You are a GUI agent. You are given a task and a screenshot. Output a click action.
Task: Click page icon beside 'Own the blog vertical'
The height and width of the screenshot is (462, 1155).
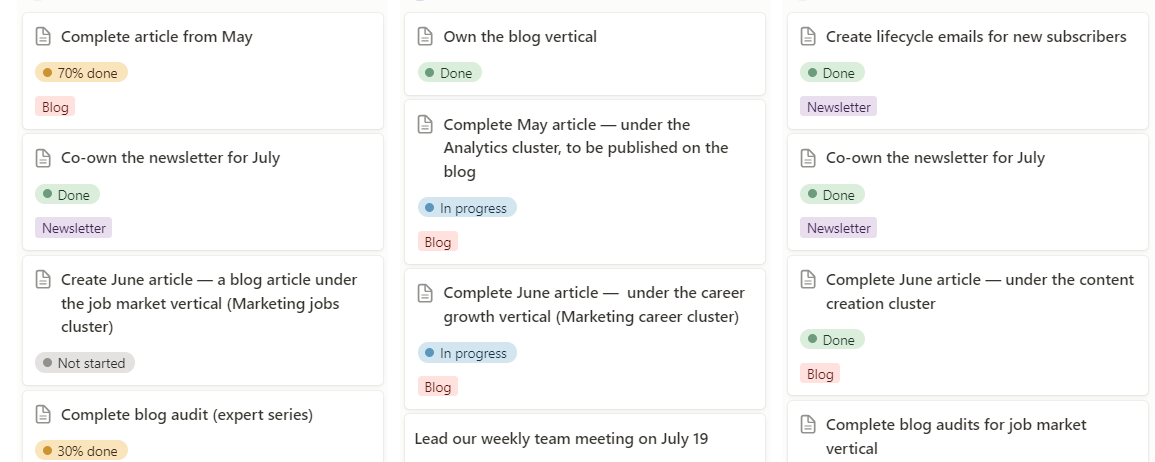tap(425, 37)
